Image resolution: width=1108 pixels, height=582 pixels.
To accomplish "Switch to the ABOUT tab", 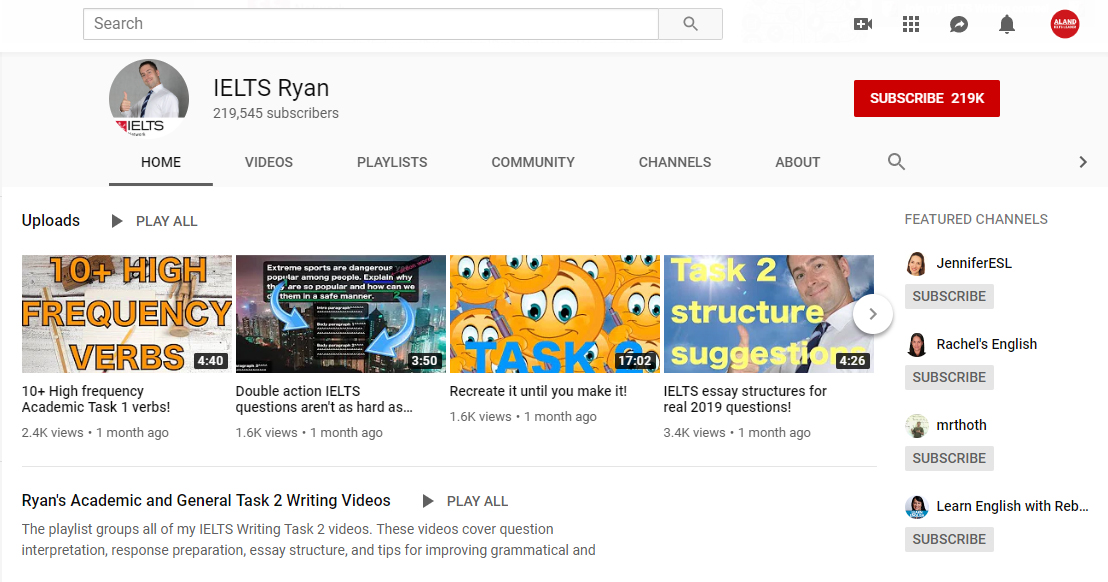I will pyautogui.click(x=797, y=162).
